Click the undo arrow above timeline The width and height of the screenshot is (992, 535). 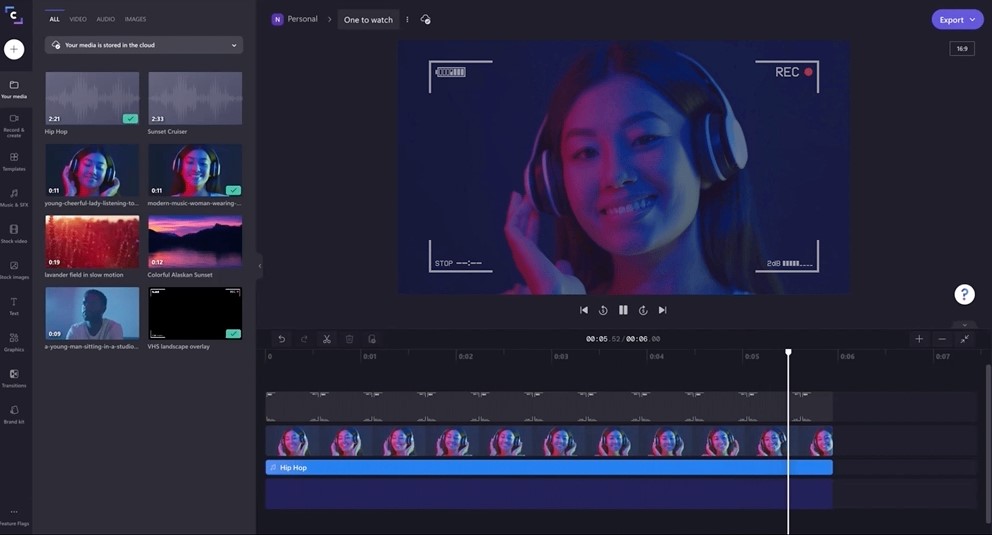click(281, 339)
